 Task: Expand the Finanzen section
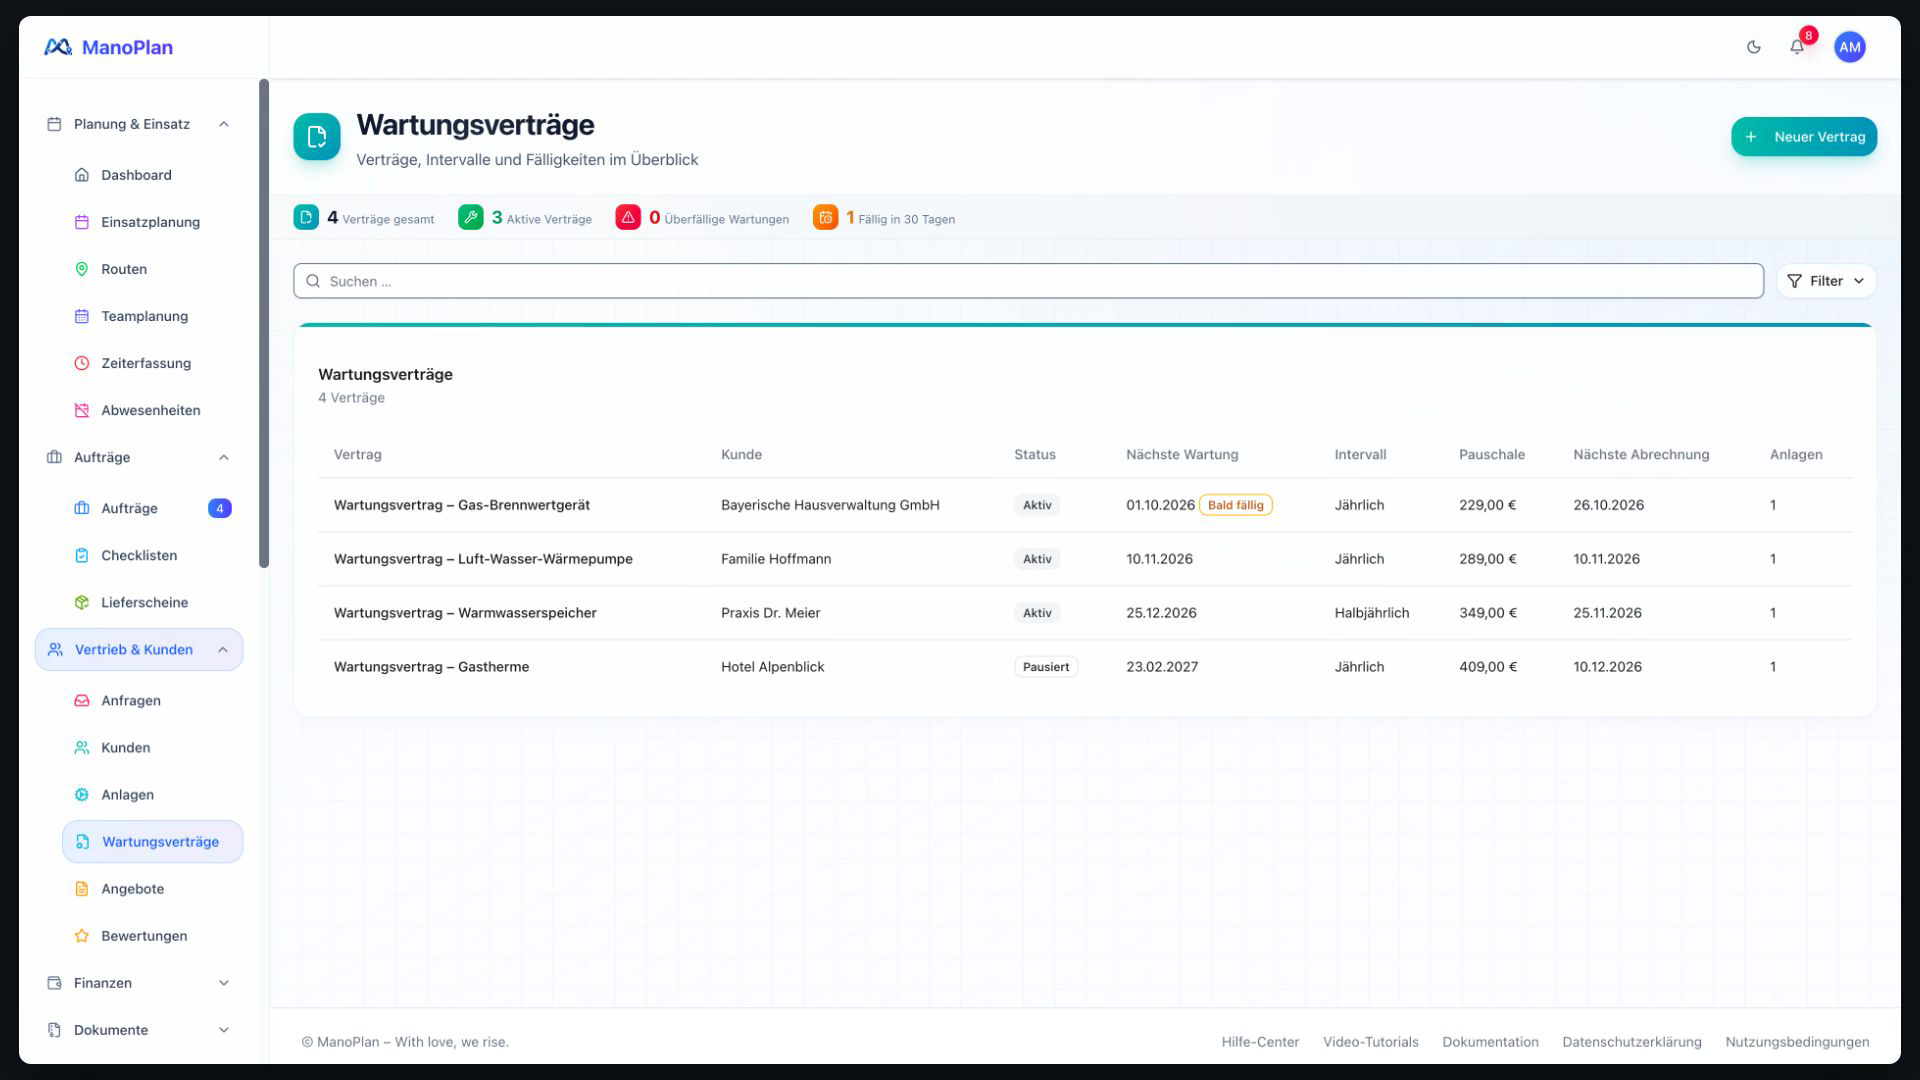pyautogui.click(x=139, y=982)
